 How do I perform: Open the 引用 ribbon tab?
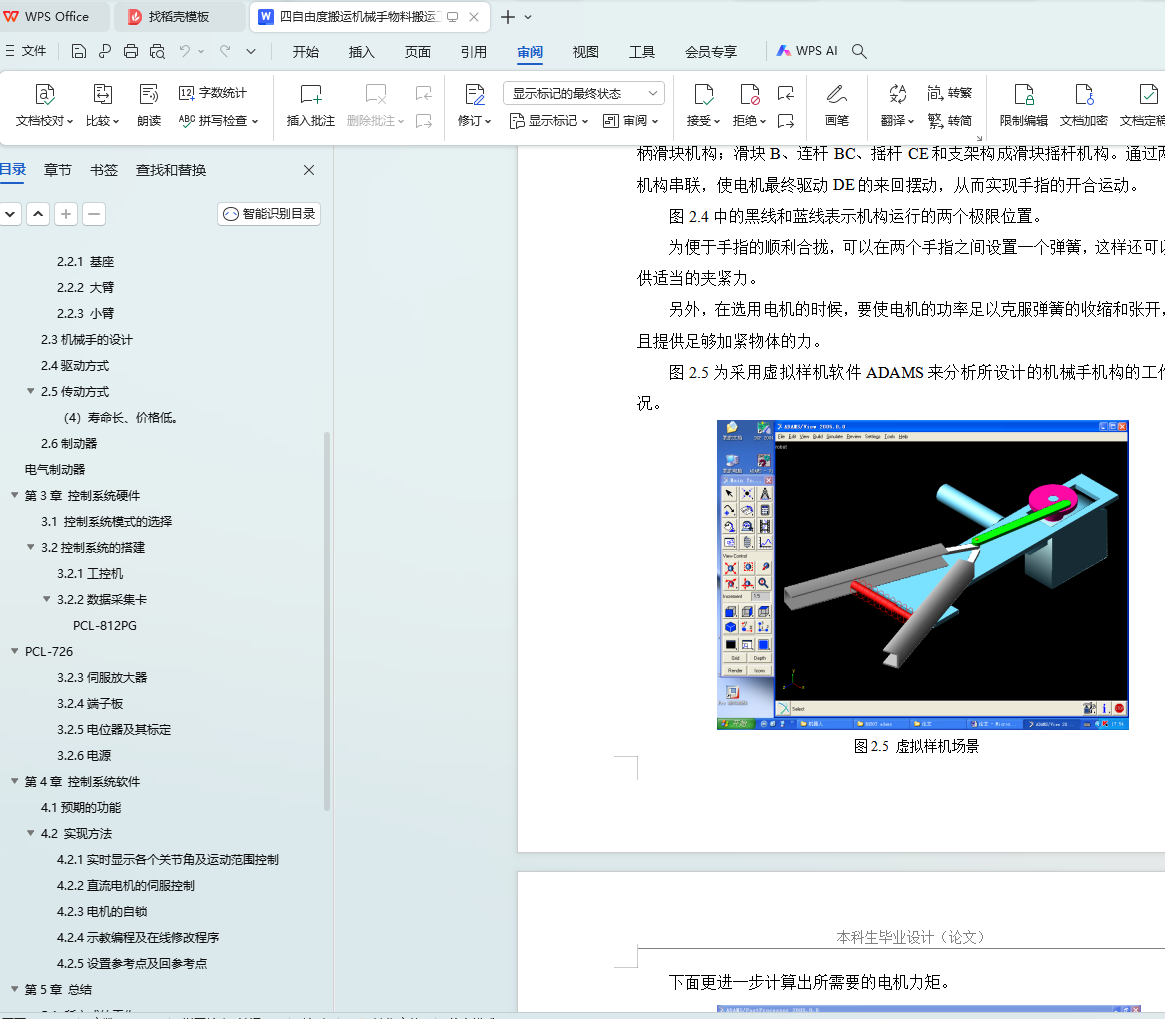[474, 51]
